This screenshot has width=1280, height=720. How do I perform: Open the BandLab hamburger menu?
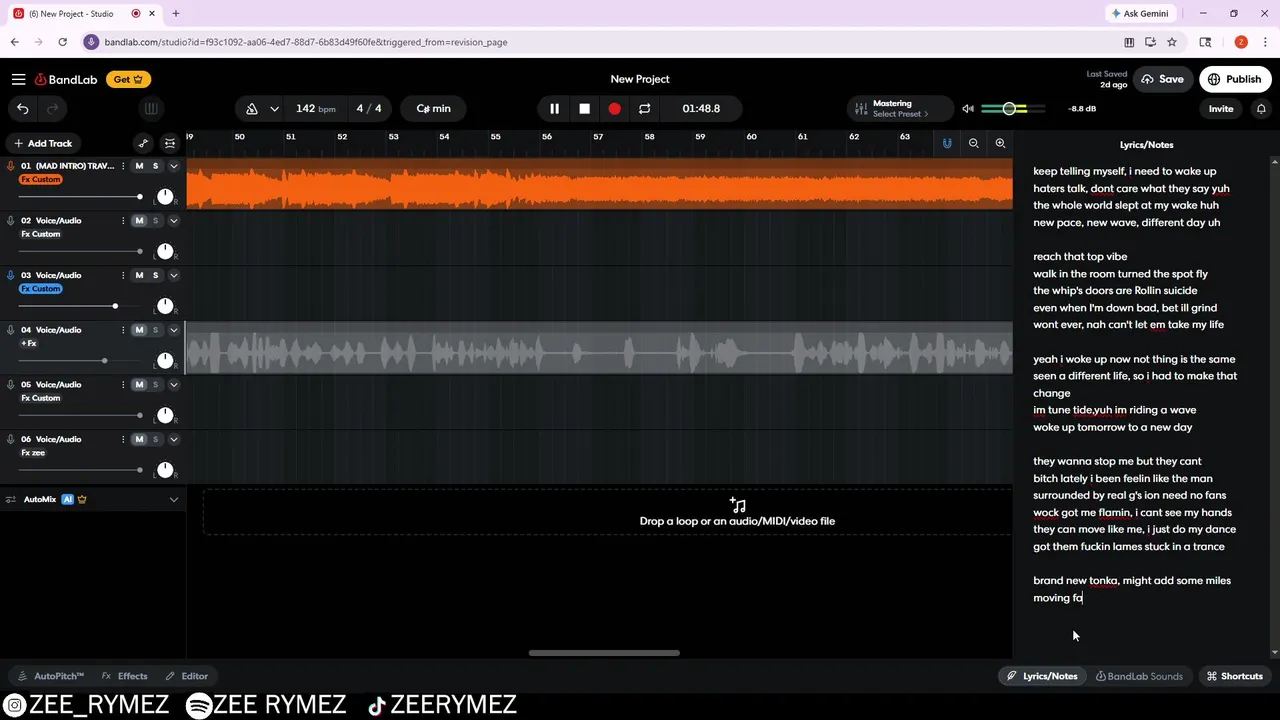point(18,79)
